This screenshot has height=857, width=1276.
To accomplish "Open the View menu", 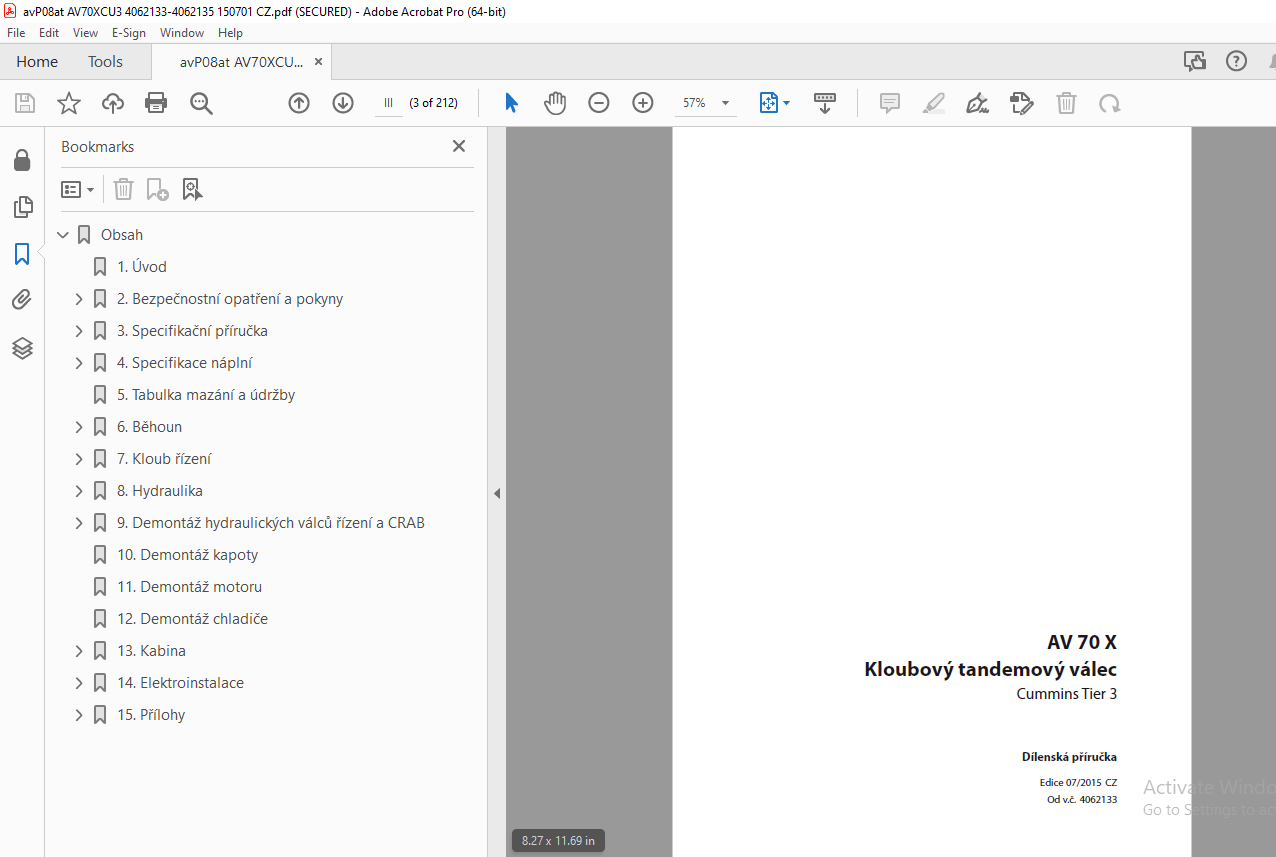I will pos(86,32).
